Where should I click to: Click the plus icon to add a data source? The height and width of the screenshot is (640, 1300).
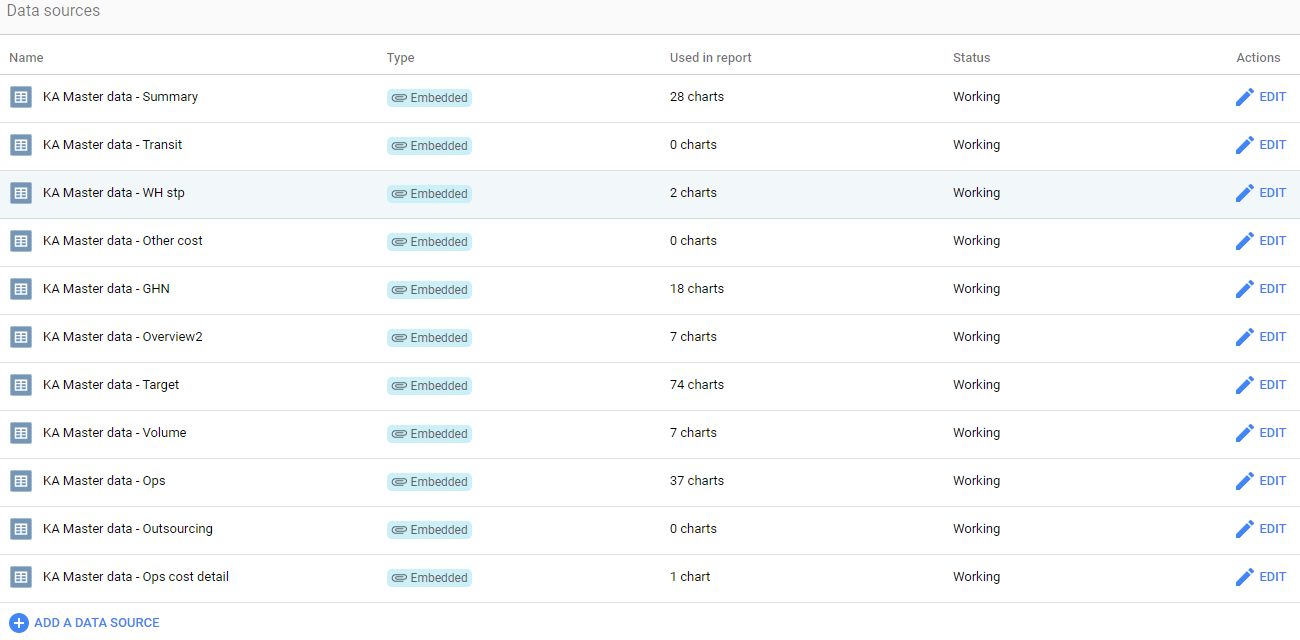coord(18,623)
